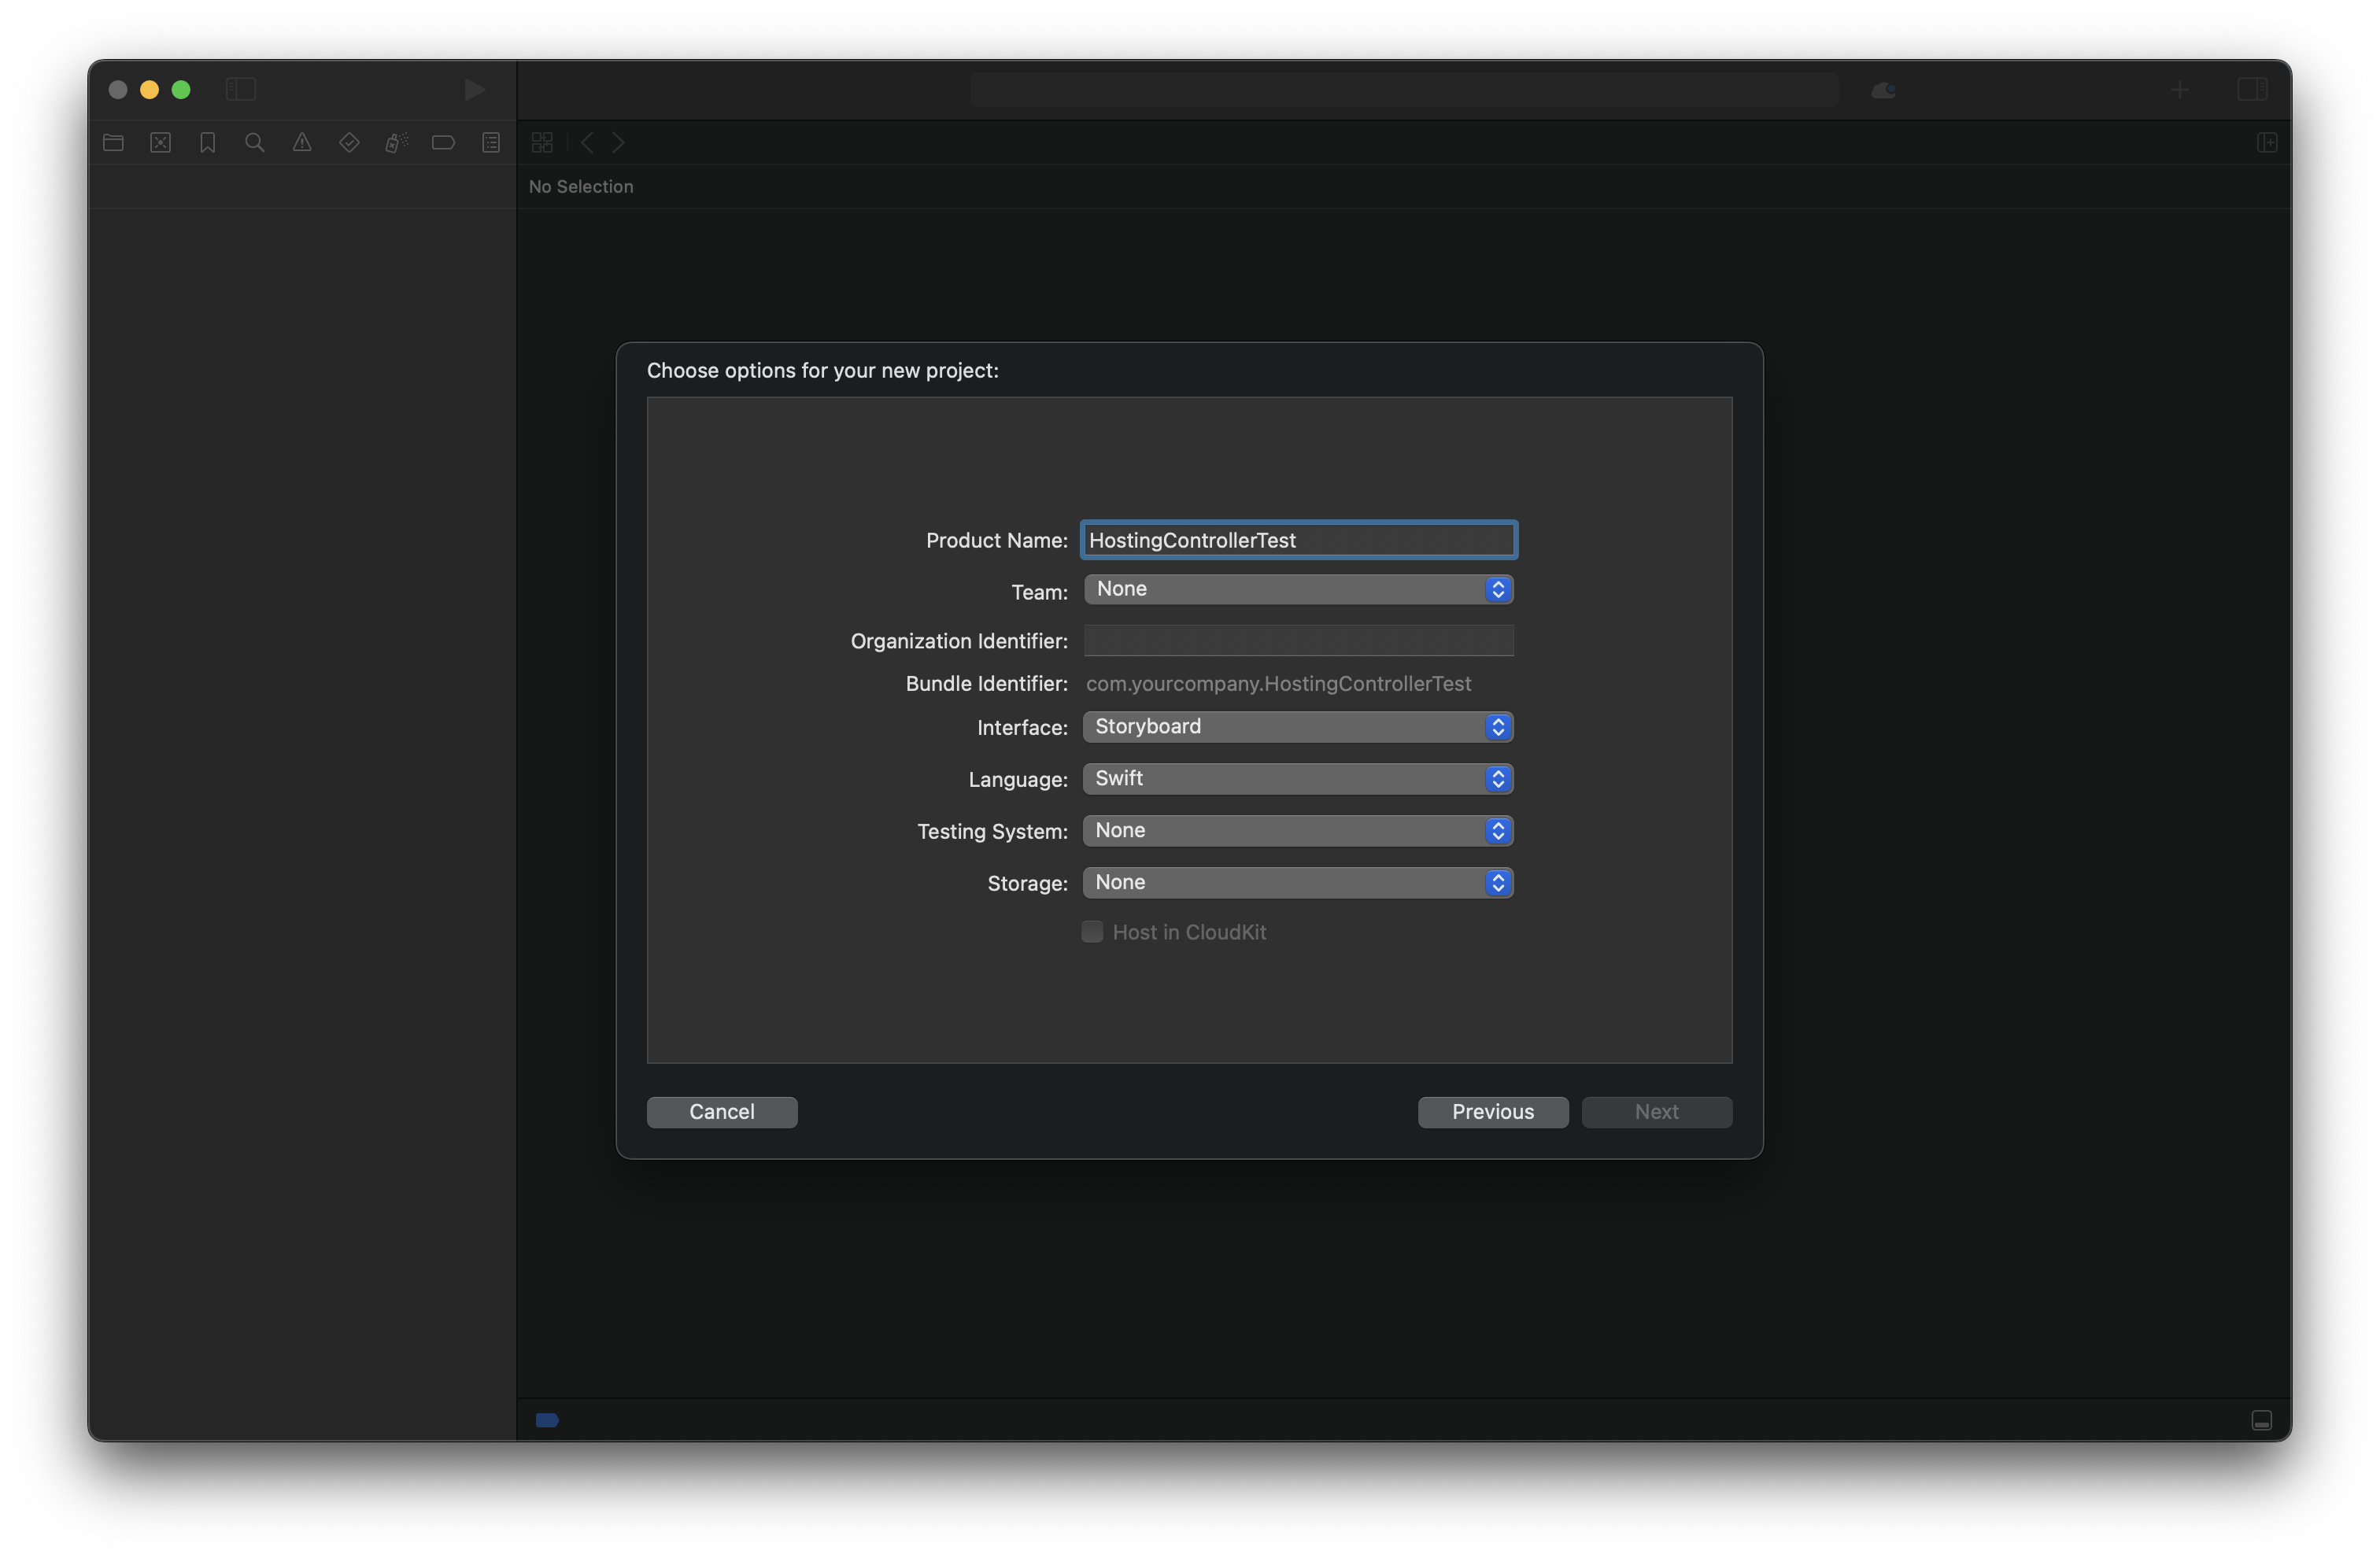Click the Previous button
The height and width of the screenshot is (1558, 2380).
(1492, 1112)
